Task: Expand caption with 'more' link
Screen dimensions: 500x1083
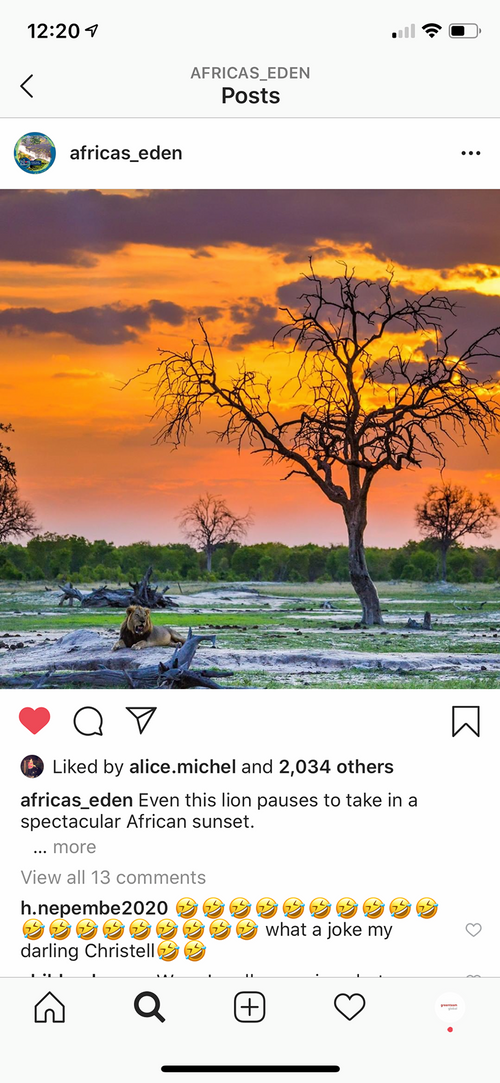Action: pos(75,847)
